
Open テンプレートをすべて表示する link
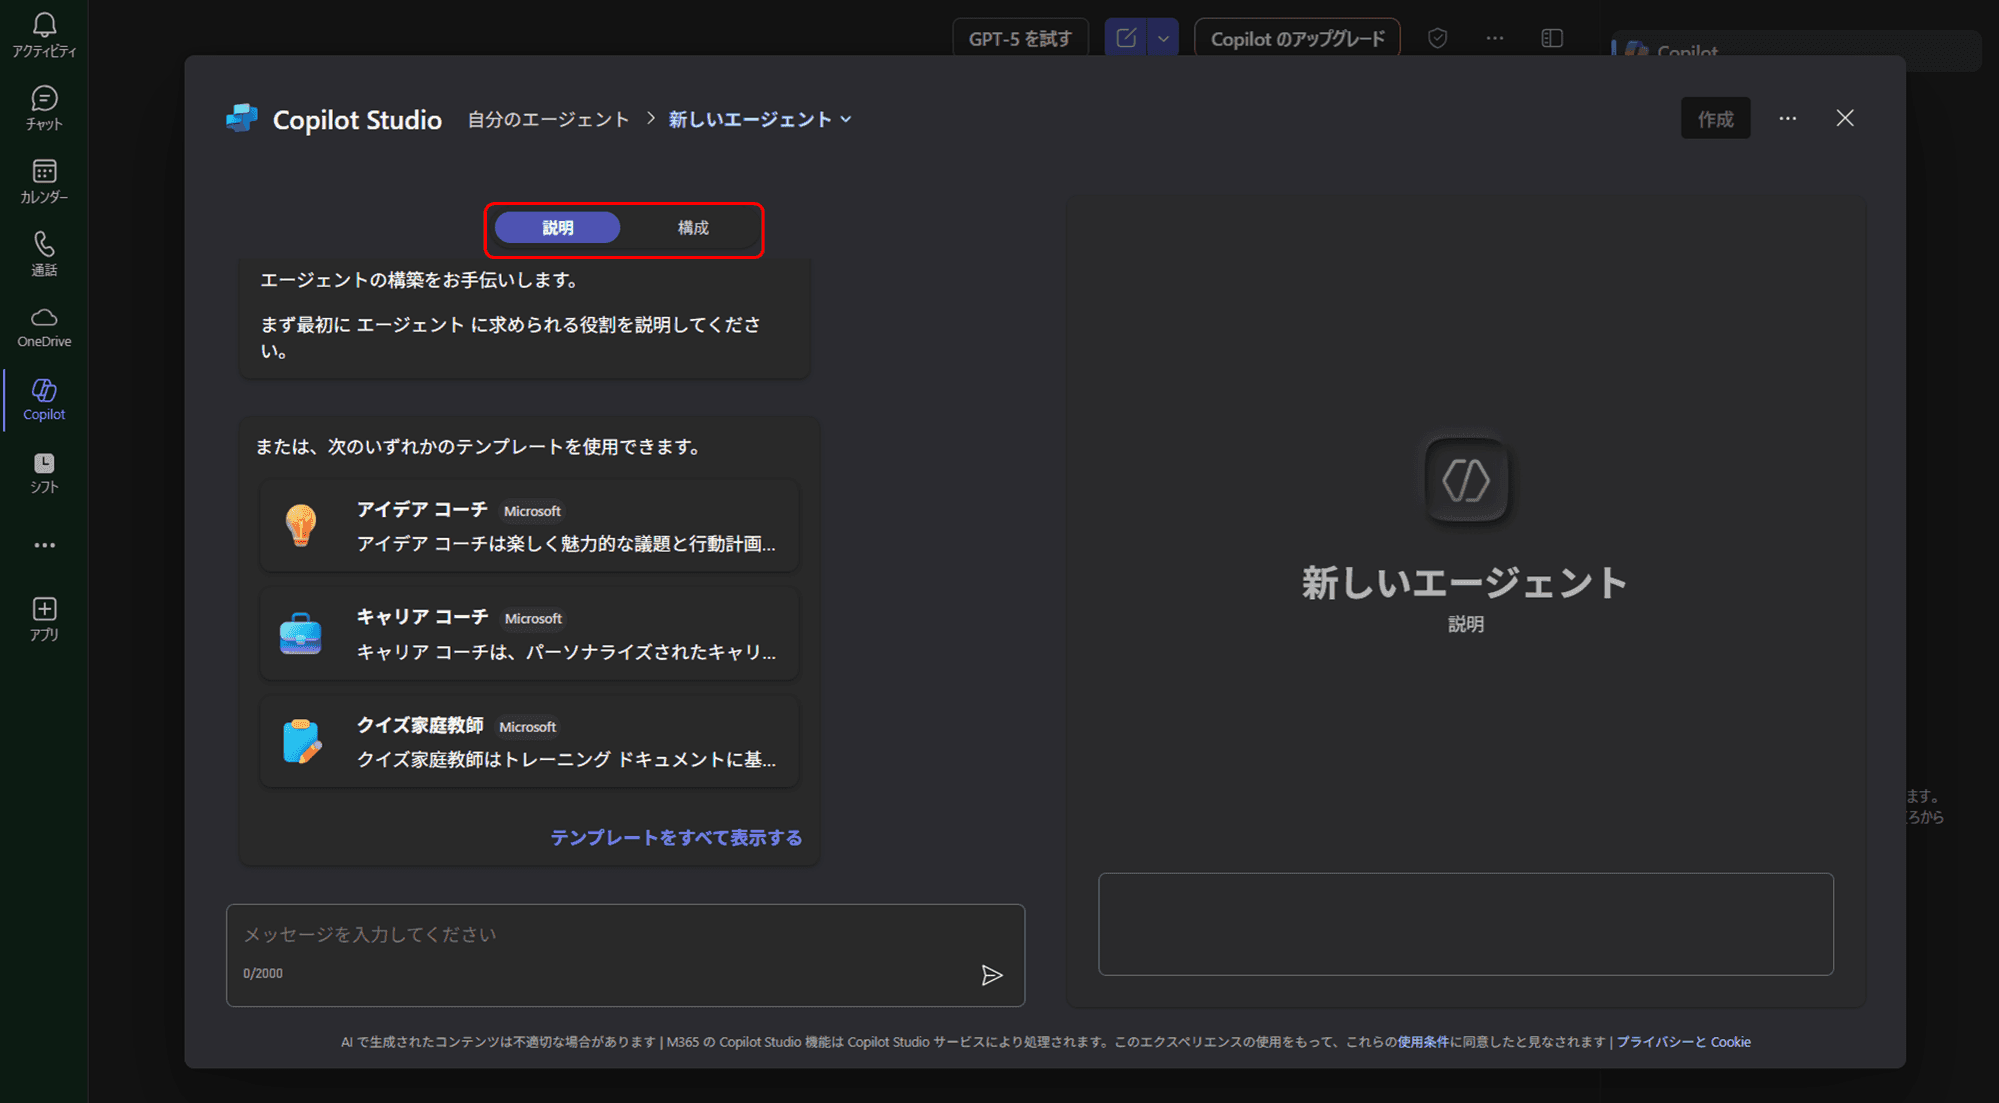(676, 837)
